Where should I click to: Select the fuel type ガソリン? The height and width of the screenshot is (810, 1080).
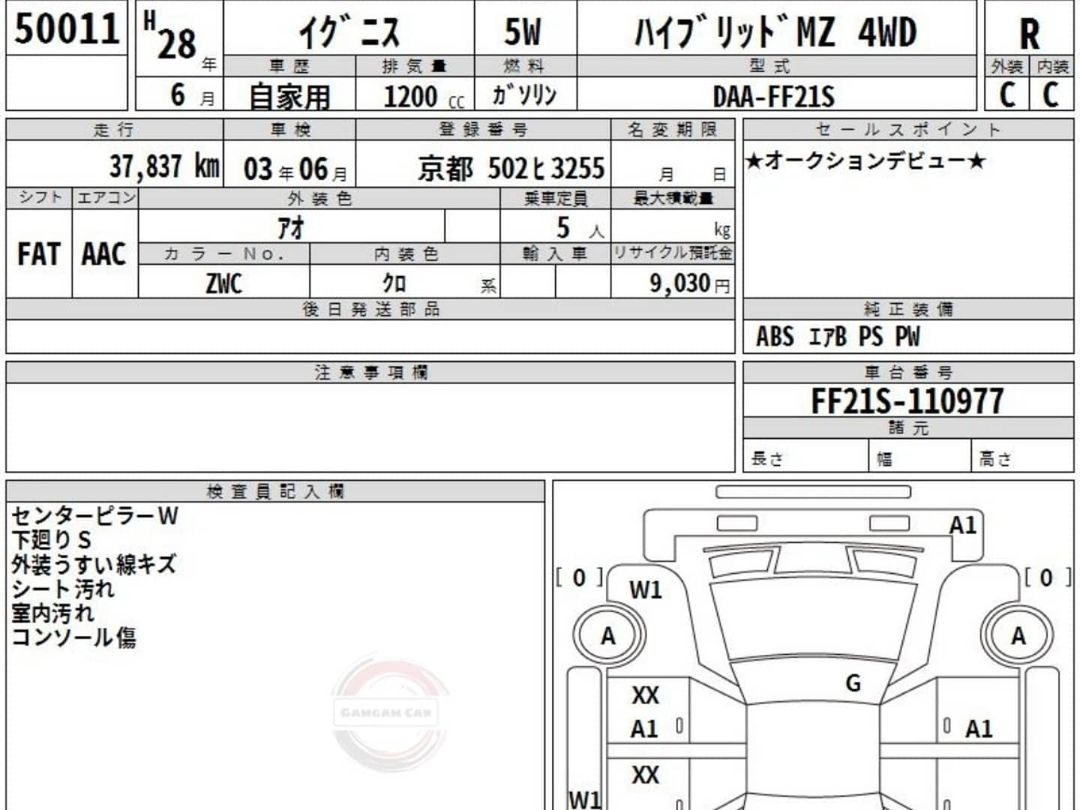[x=524, y=95]
